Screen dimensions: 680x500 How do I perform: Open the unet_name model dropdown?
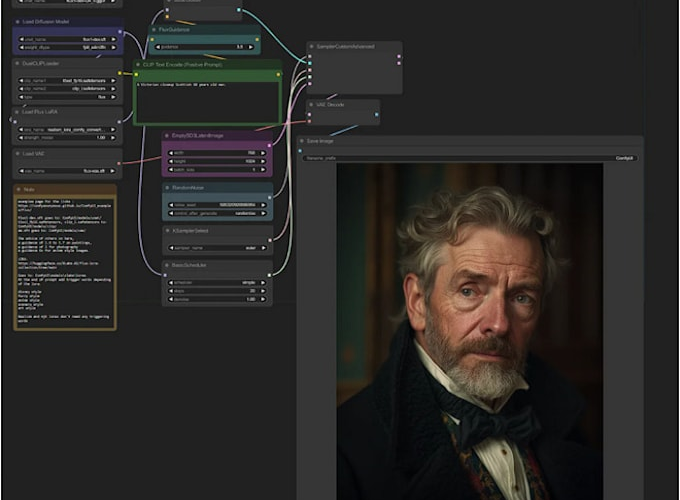(x=68, y=39)
